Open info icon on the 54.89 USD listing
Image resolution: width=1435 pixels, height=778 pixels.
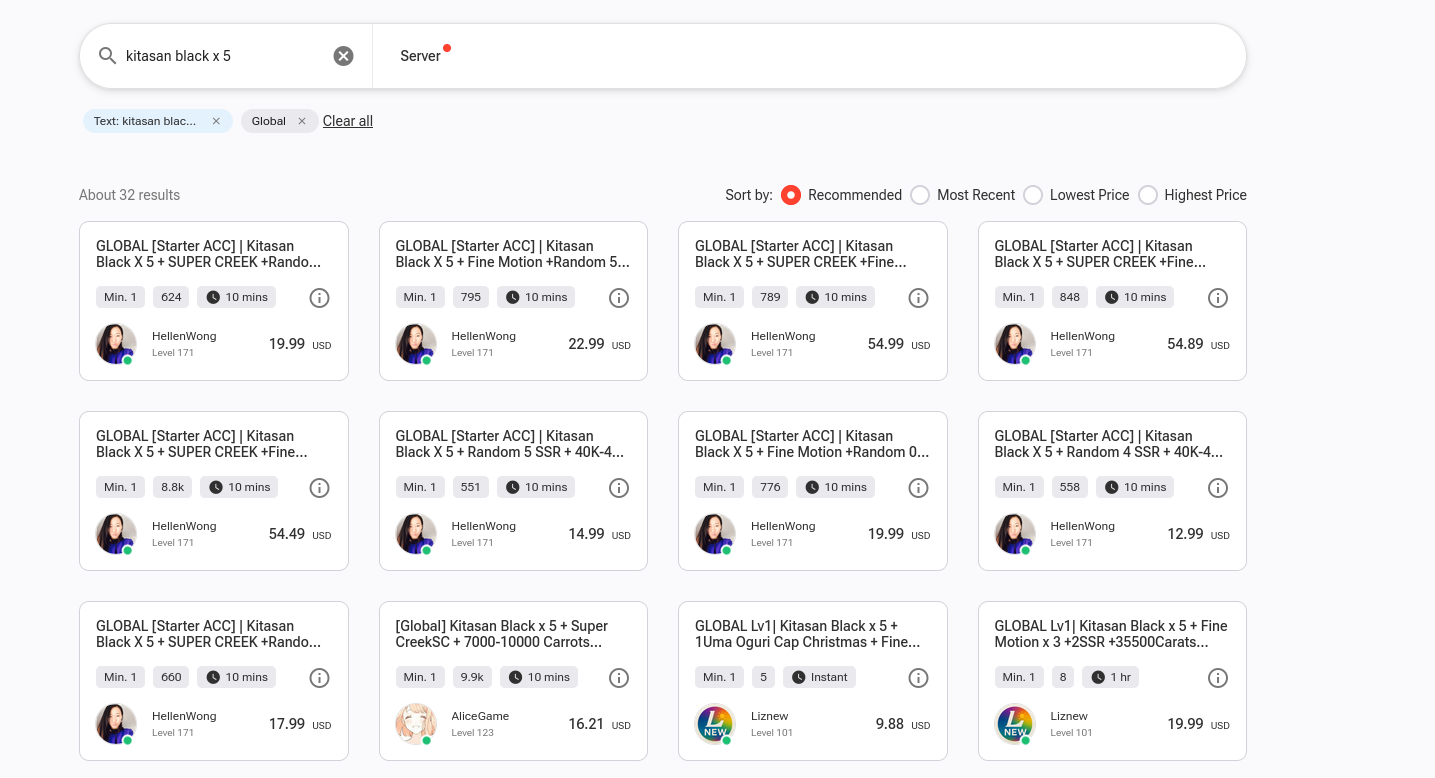(x=1218, y=298)
